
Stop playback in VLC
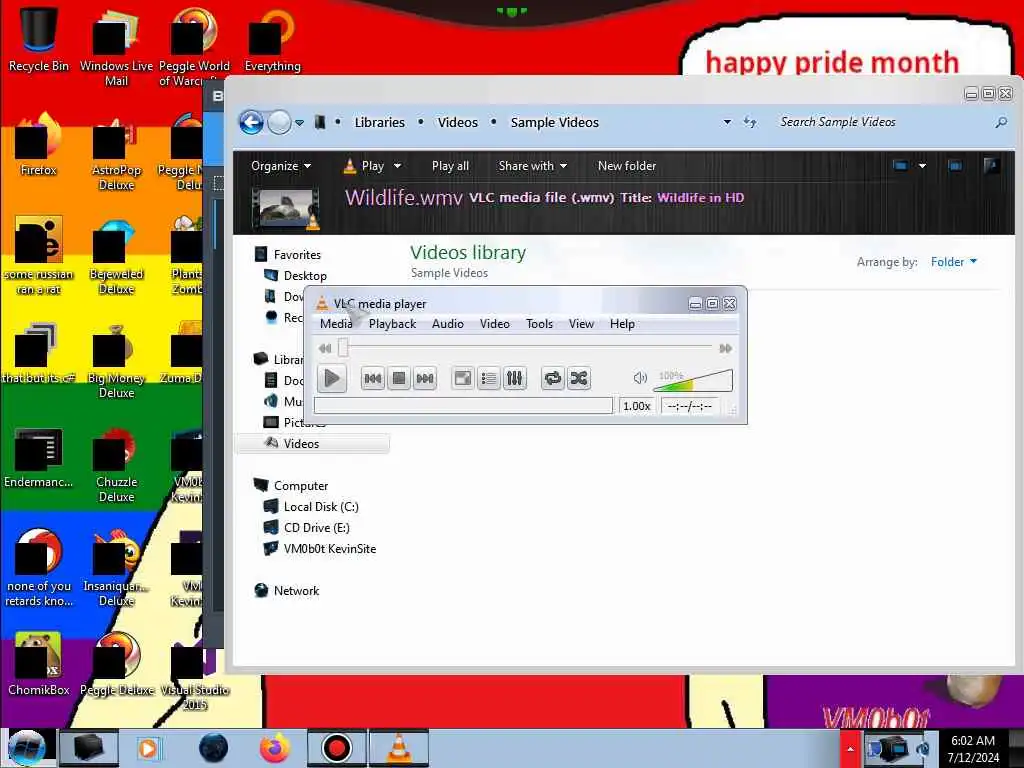[x=399, y=378]
